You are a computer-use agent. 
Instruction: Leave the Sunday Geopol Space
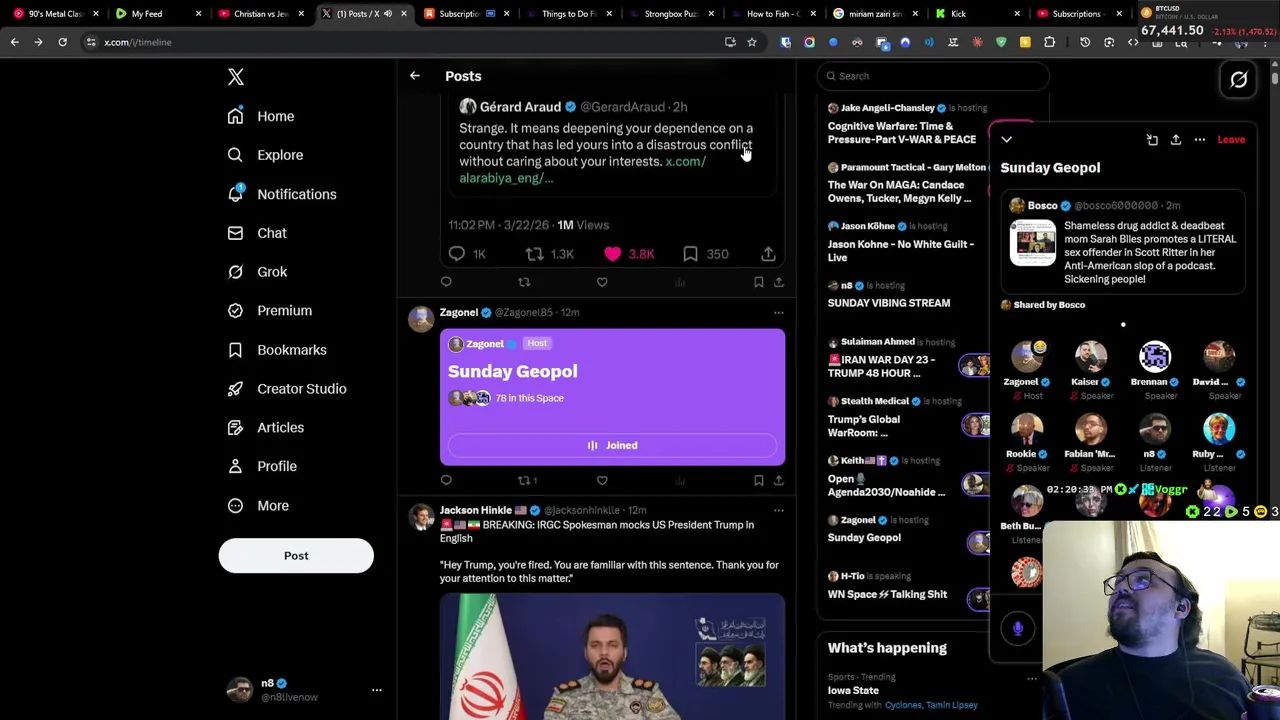pos(1231,140)
